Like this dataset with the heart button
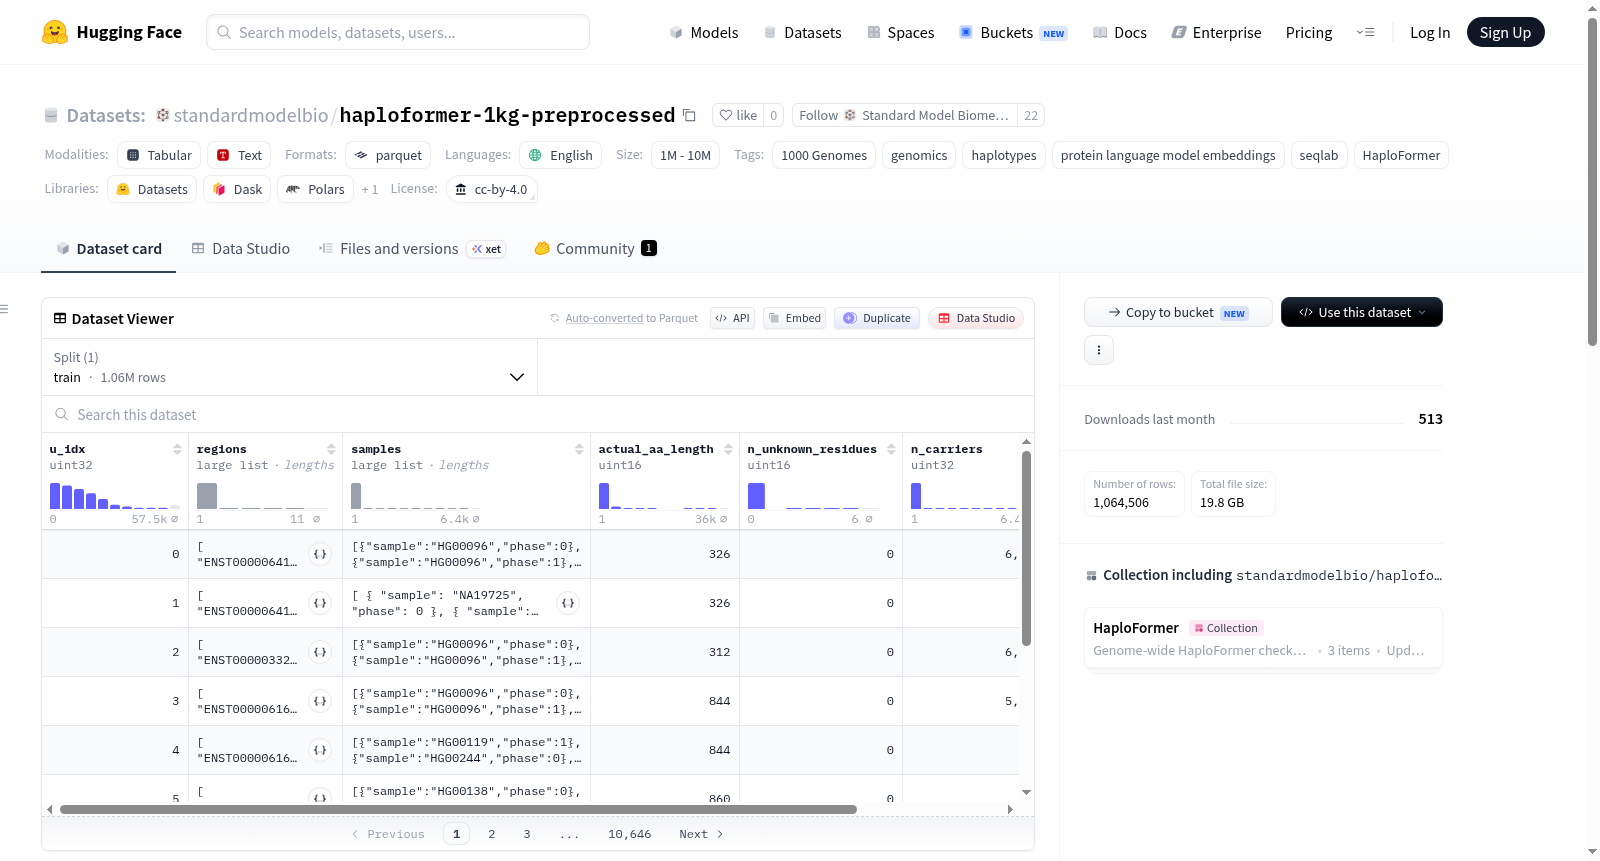This screenshot has height=861, width=1600. 738,115
